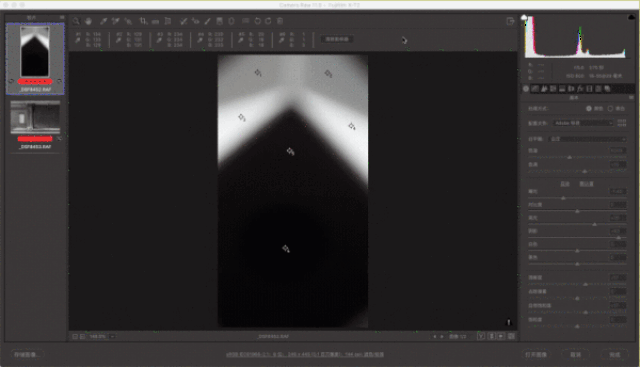
Task: Open the white balance dropdown
Action: point(587,139)
